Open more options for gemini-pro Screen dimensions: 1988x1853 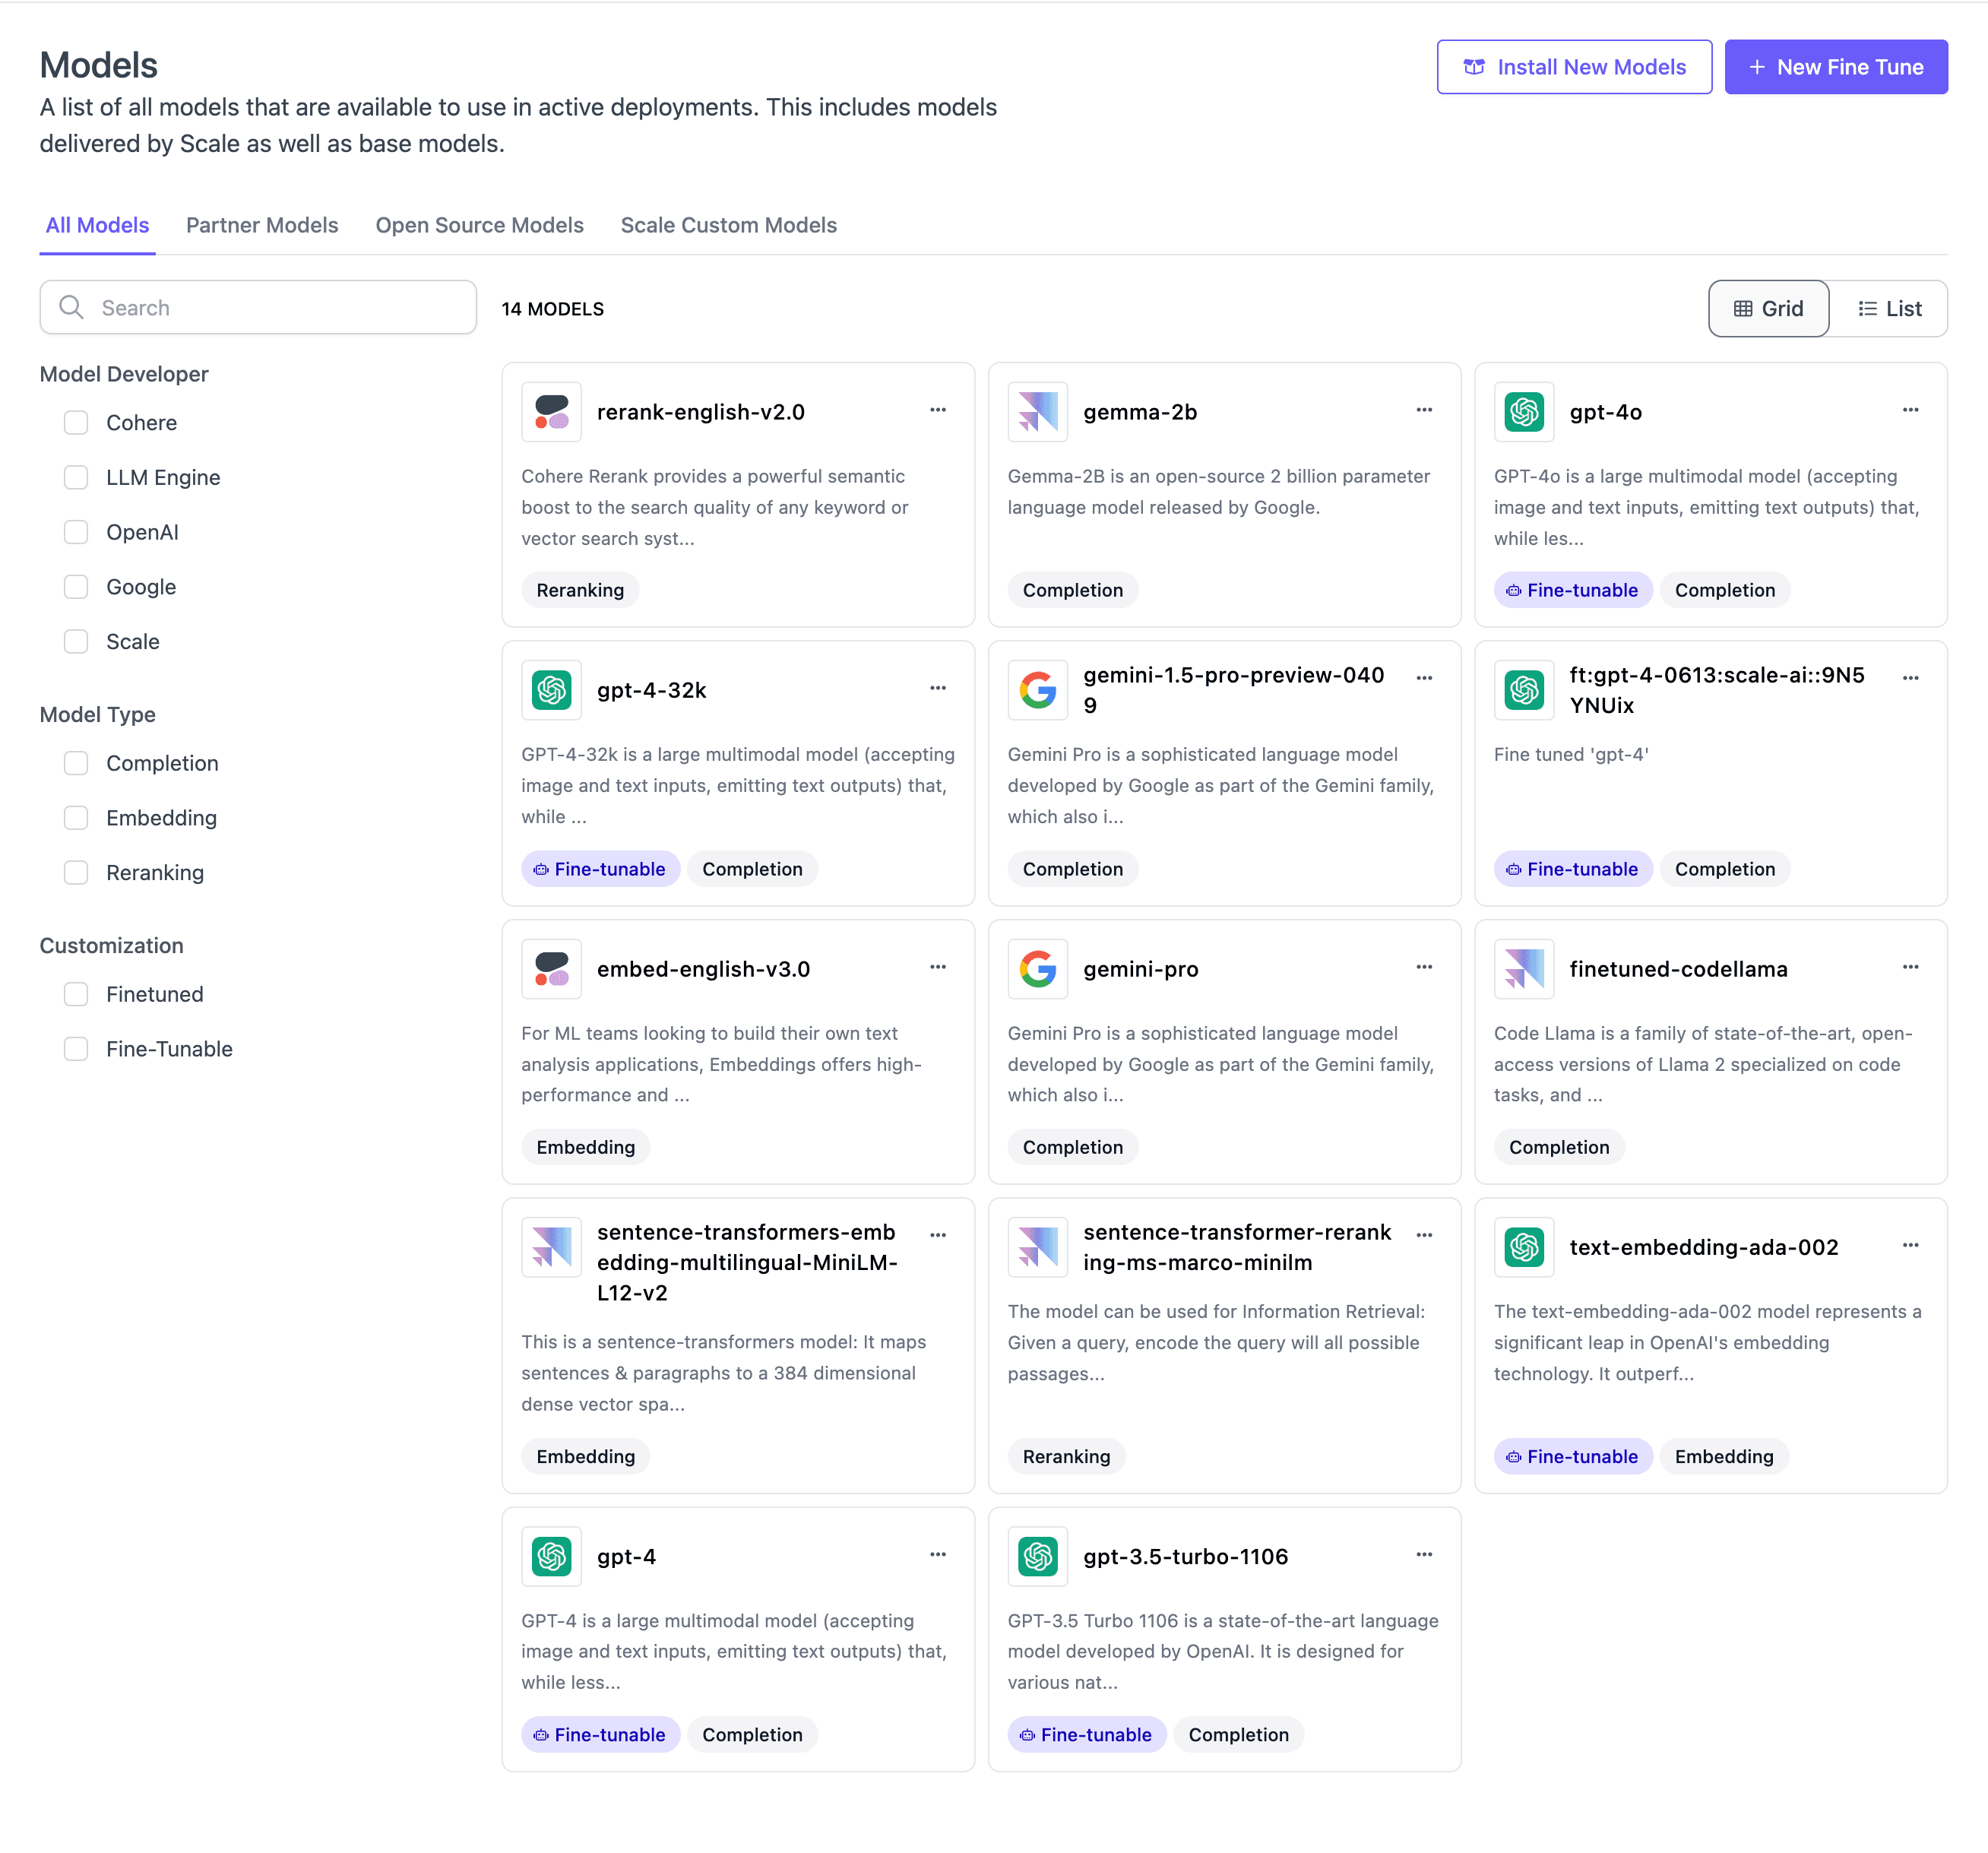[1424, 967]
